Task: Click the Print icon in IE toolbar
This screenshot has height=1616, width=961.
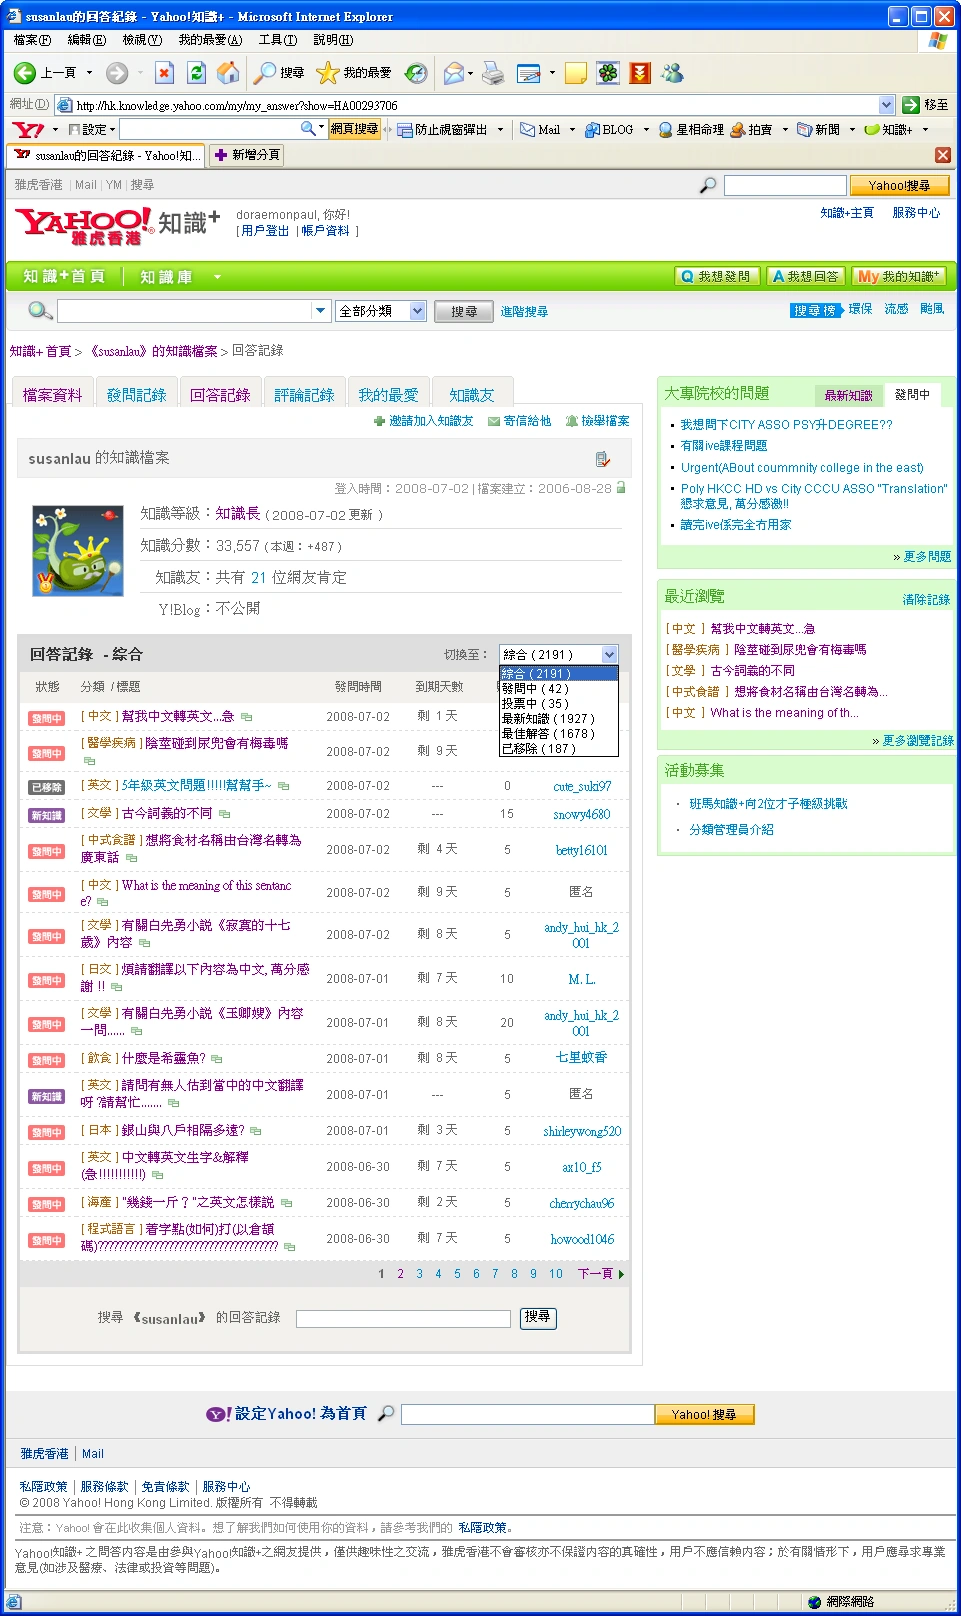Action: pyautogui.click(x=493, y=73)
